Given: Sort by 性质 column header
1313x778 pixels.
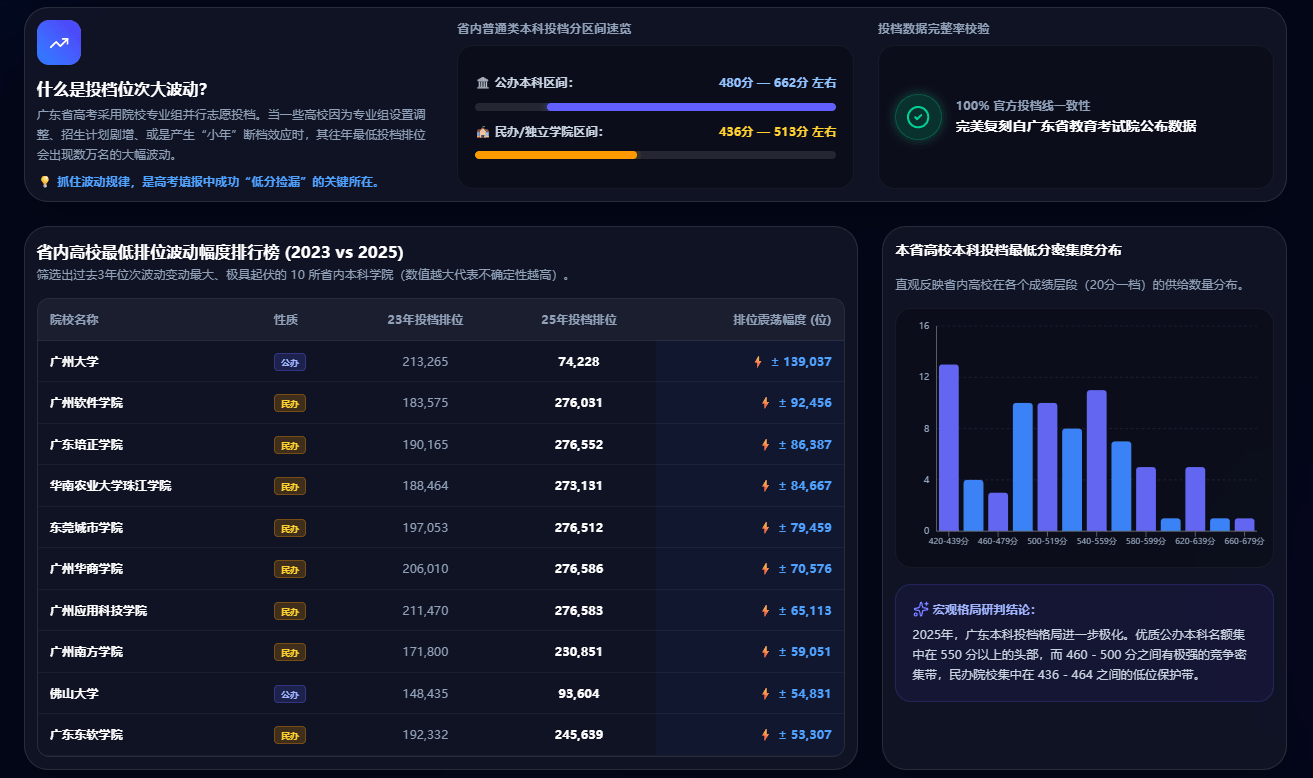Looking at the screenshot, I should pos(286,320).
